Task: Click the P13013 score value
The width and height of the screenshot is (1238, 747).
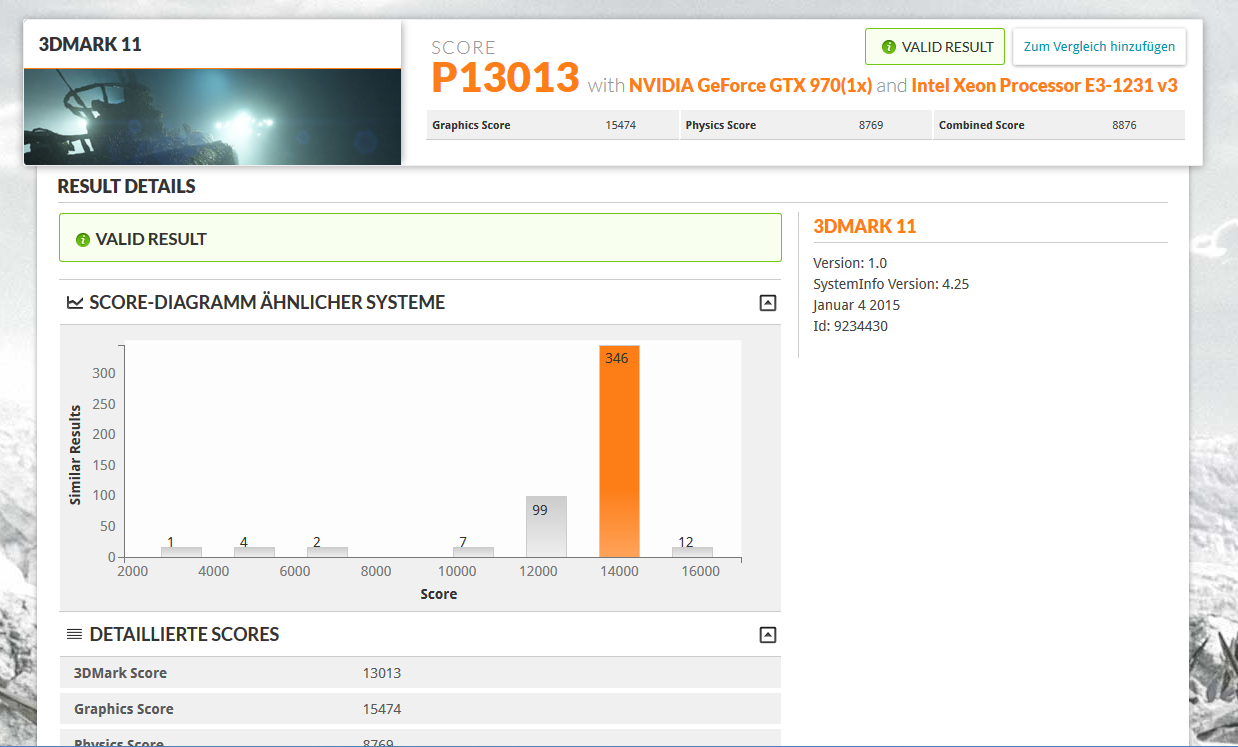Action: [x=505, y=78]
